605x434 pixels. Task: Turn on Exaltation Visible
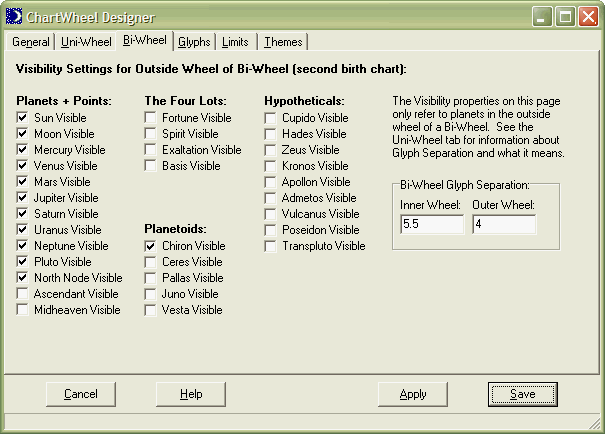click(150, 149)
